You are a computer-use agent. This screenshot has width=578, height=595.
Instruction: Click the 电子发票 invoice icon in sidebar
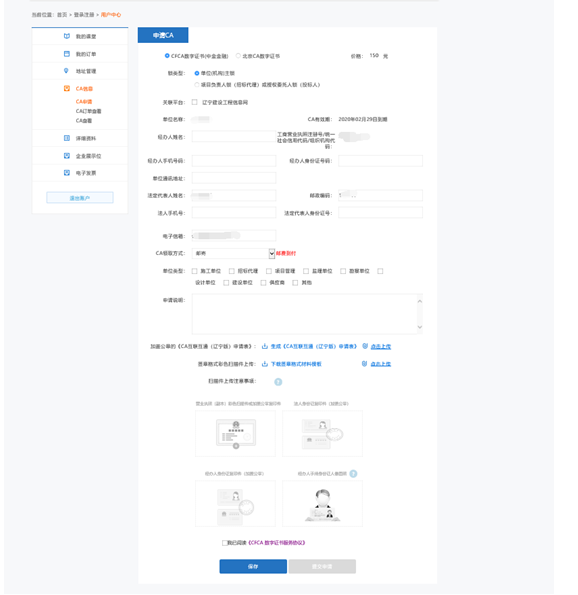(67, 173)
